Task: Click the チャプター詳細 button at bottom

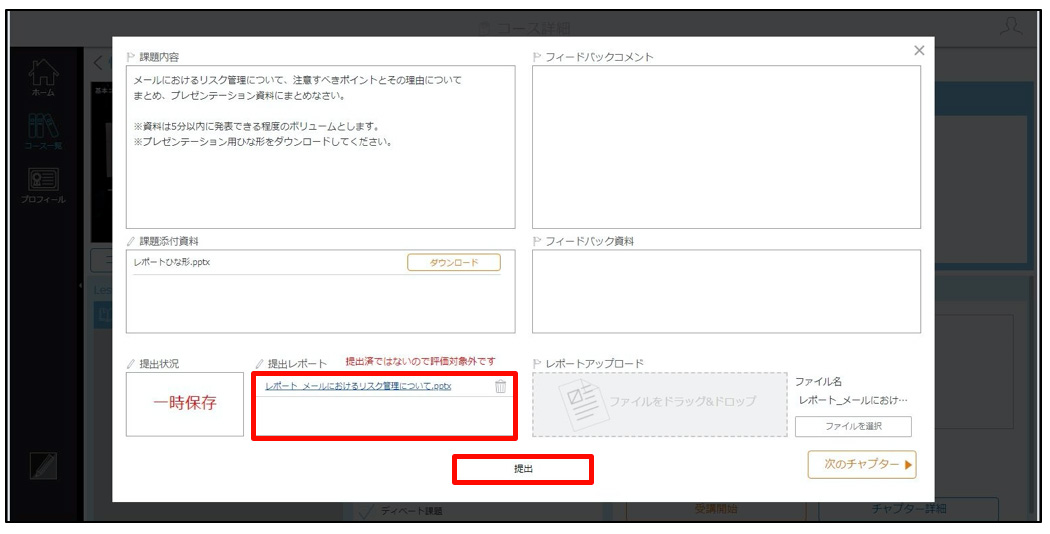Action: pos(909,509)
